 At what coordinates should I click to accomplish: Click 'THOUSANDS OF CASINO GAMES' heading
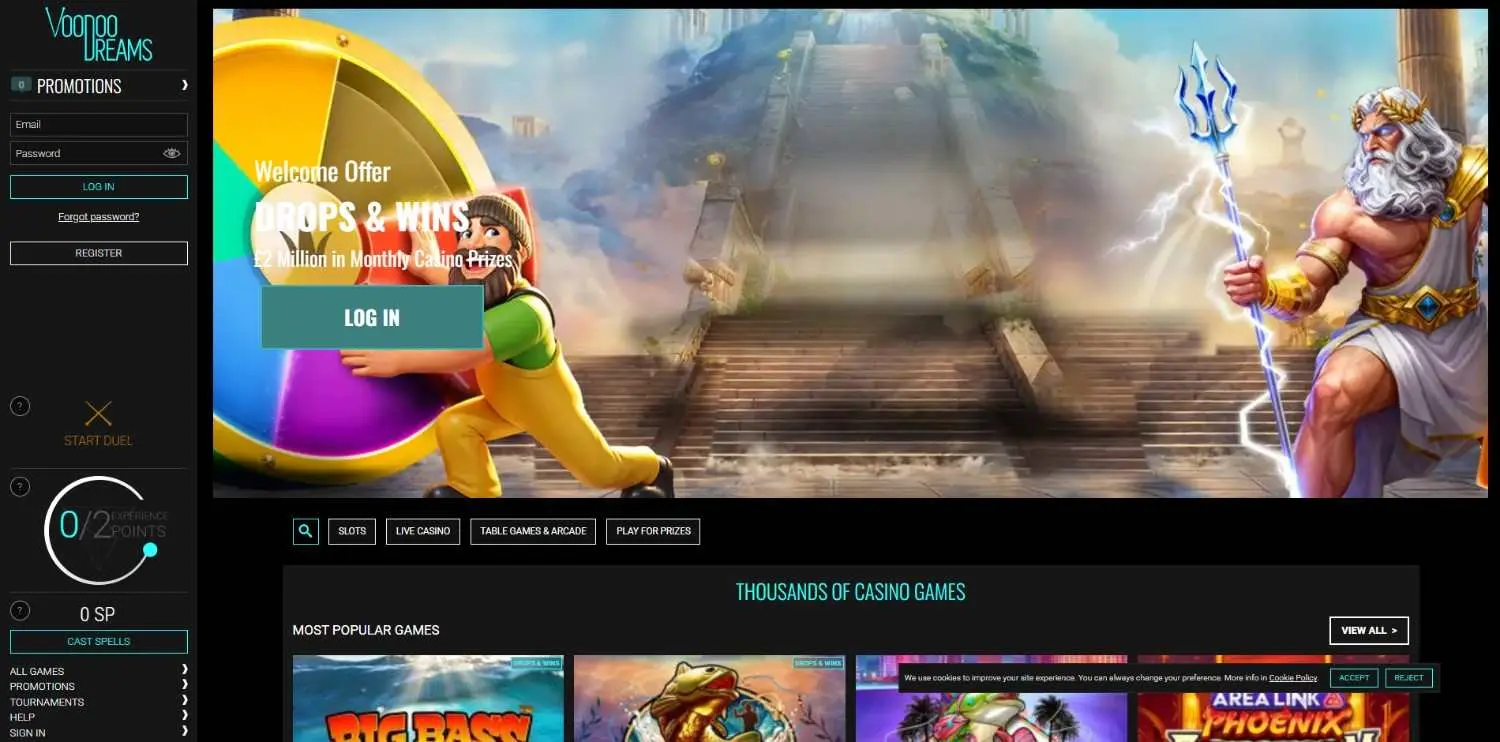click(851, 592)
